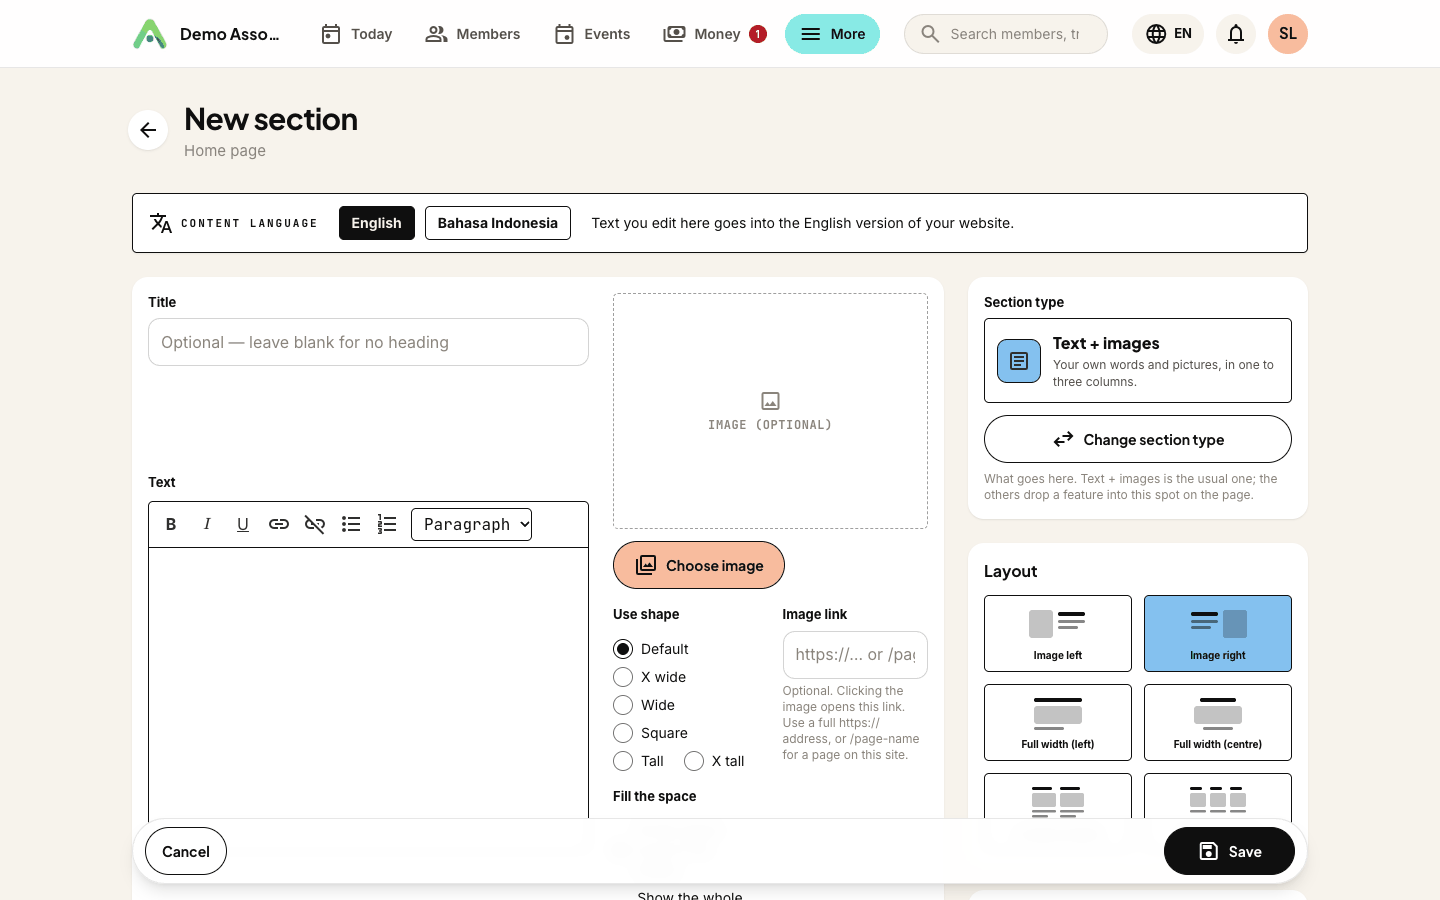Viewport: 1440px width, 900px height.
Task: Click the Demo Association logo icon
Action: (x=150, y=34)
